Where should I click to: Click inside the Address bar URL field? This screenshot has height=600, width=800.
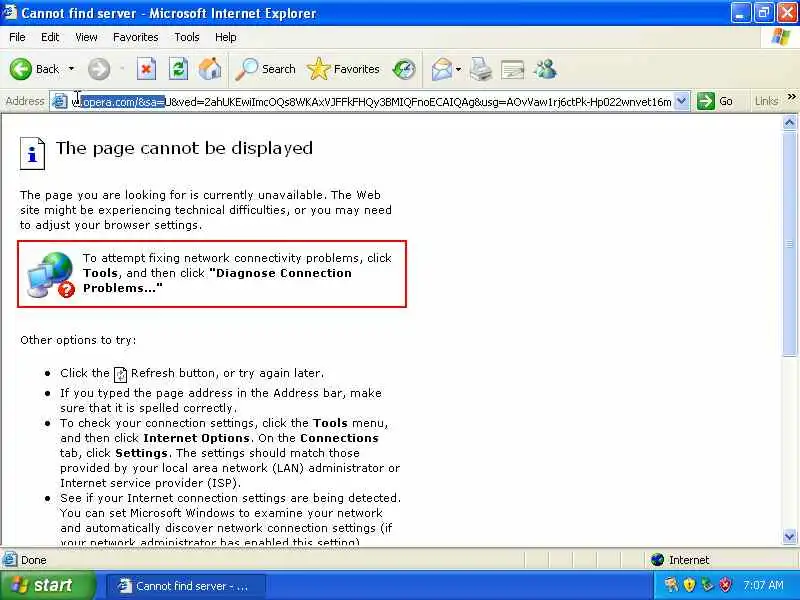click(371, 102)
